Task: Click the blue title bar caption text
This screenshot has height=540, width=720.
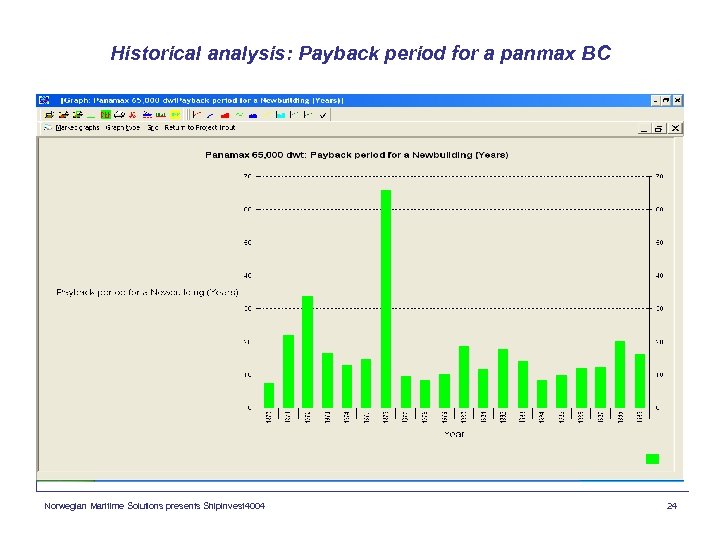Action: coord(202,100)
